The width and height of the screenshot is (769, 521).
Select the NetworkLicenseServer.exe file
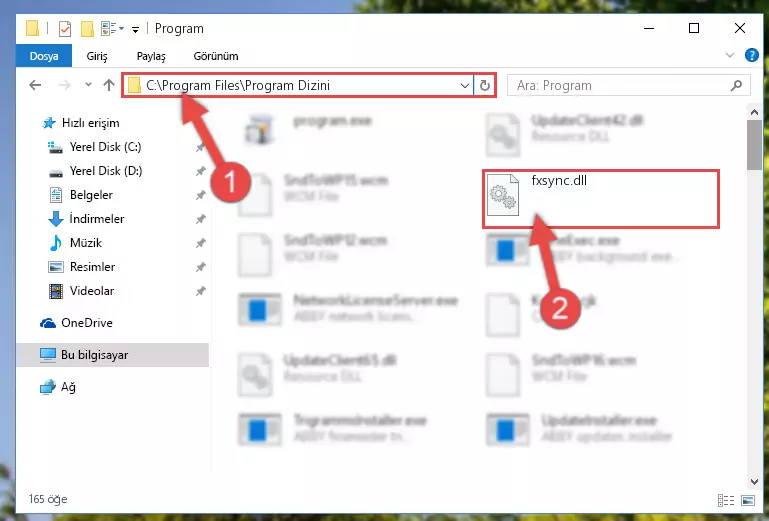(x=375, y=300)
